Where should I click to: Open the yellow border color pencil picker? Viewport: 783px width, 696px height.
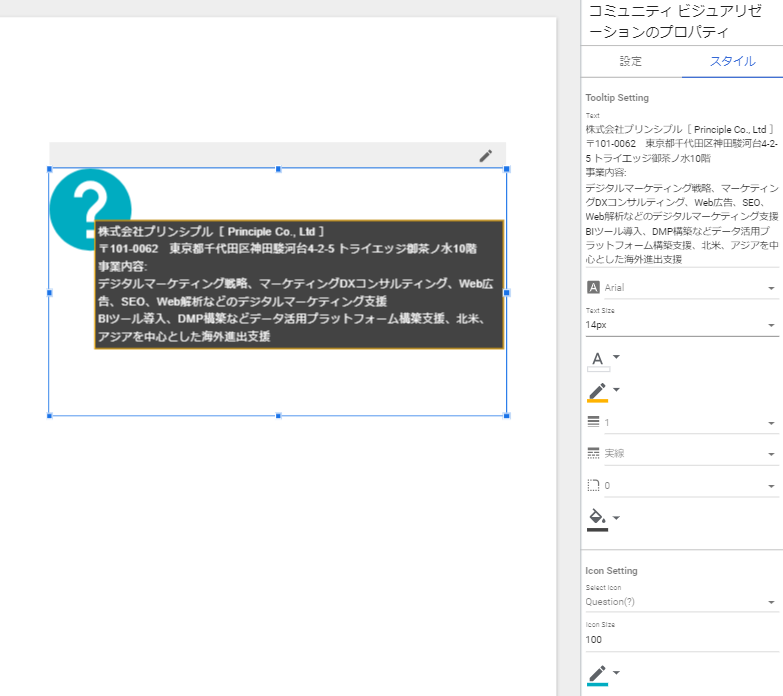603,391
